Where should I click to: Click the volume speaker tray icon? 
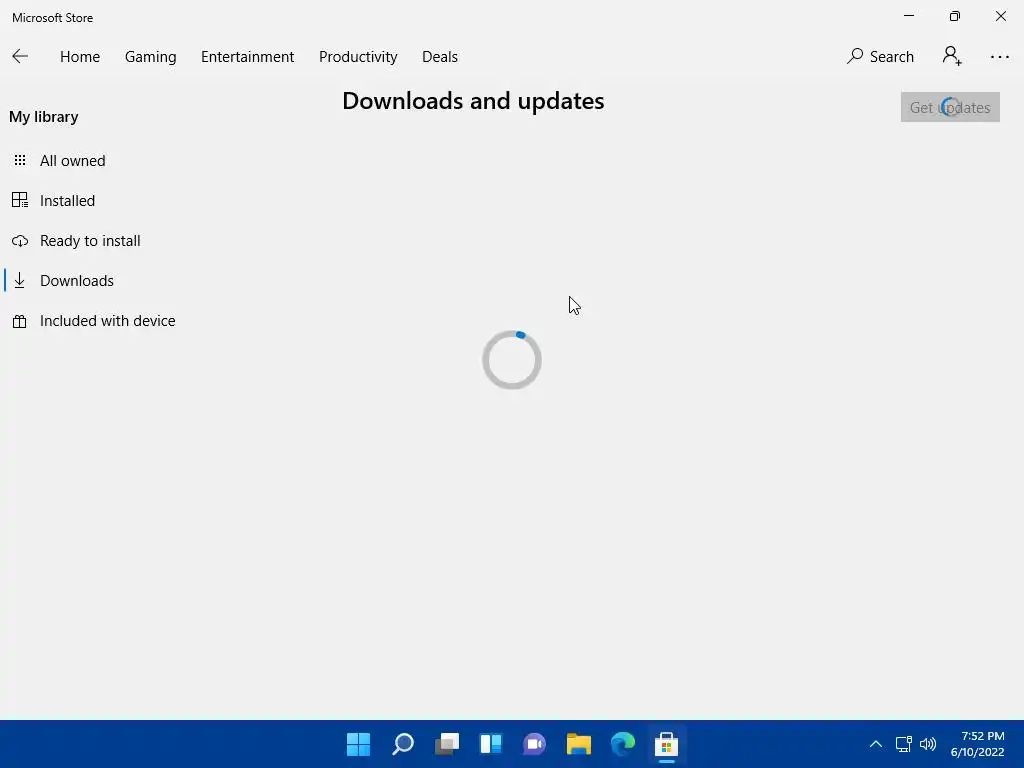tap(927, 744)
